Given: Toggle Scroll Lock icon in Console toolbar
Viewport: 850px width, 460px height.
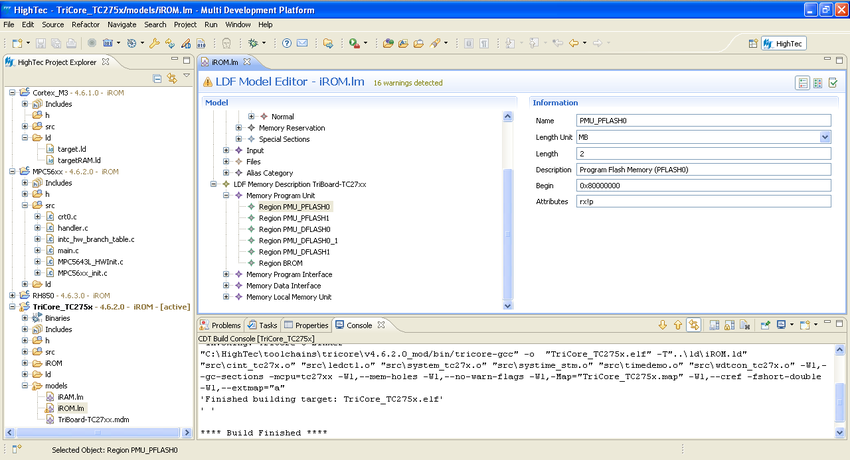Looking at the screenshot, I should 730,325.
